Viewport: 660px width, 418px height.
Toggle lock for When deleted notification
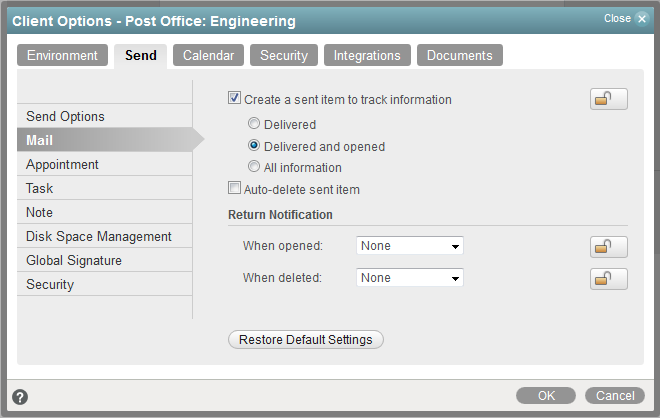pyautogui.click(x=608, y=278)
